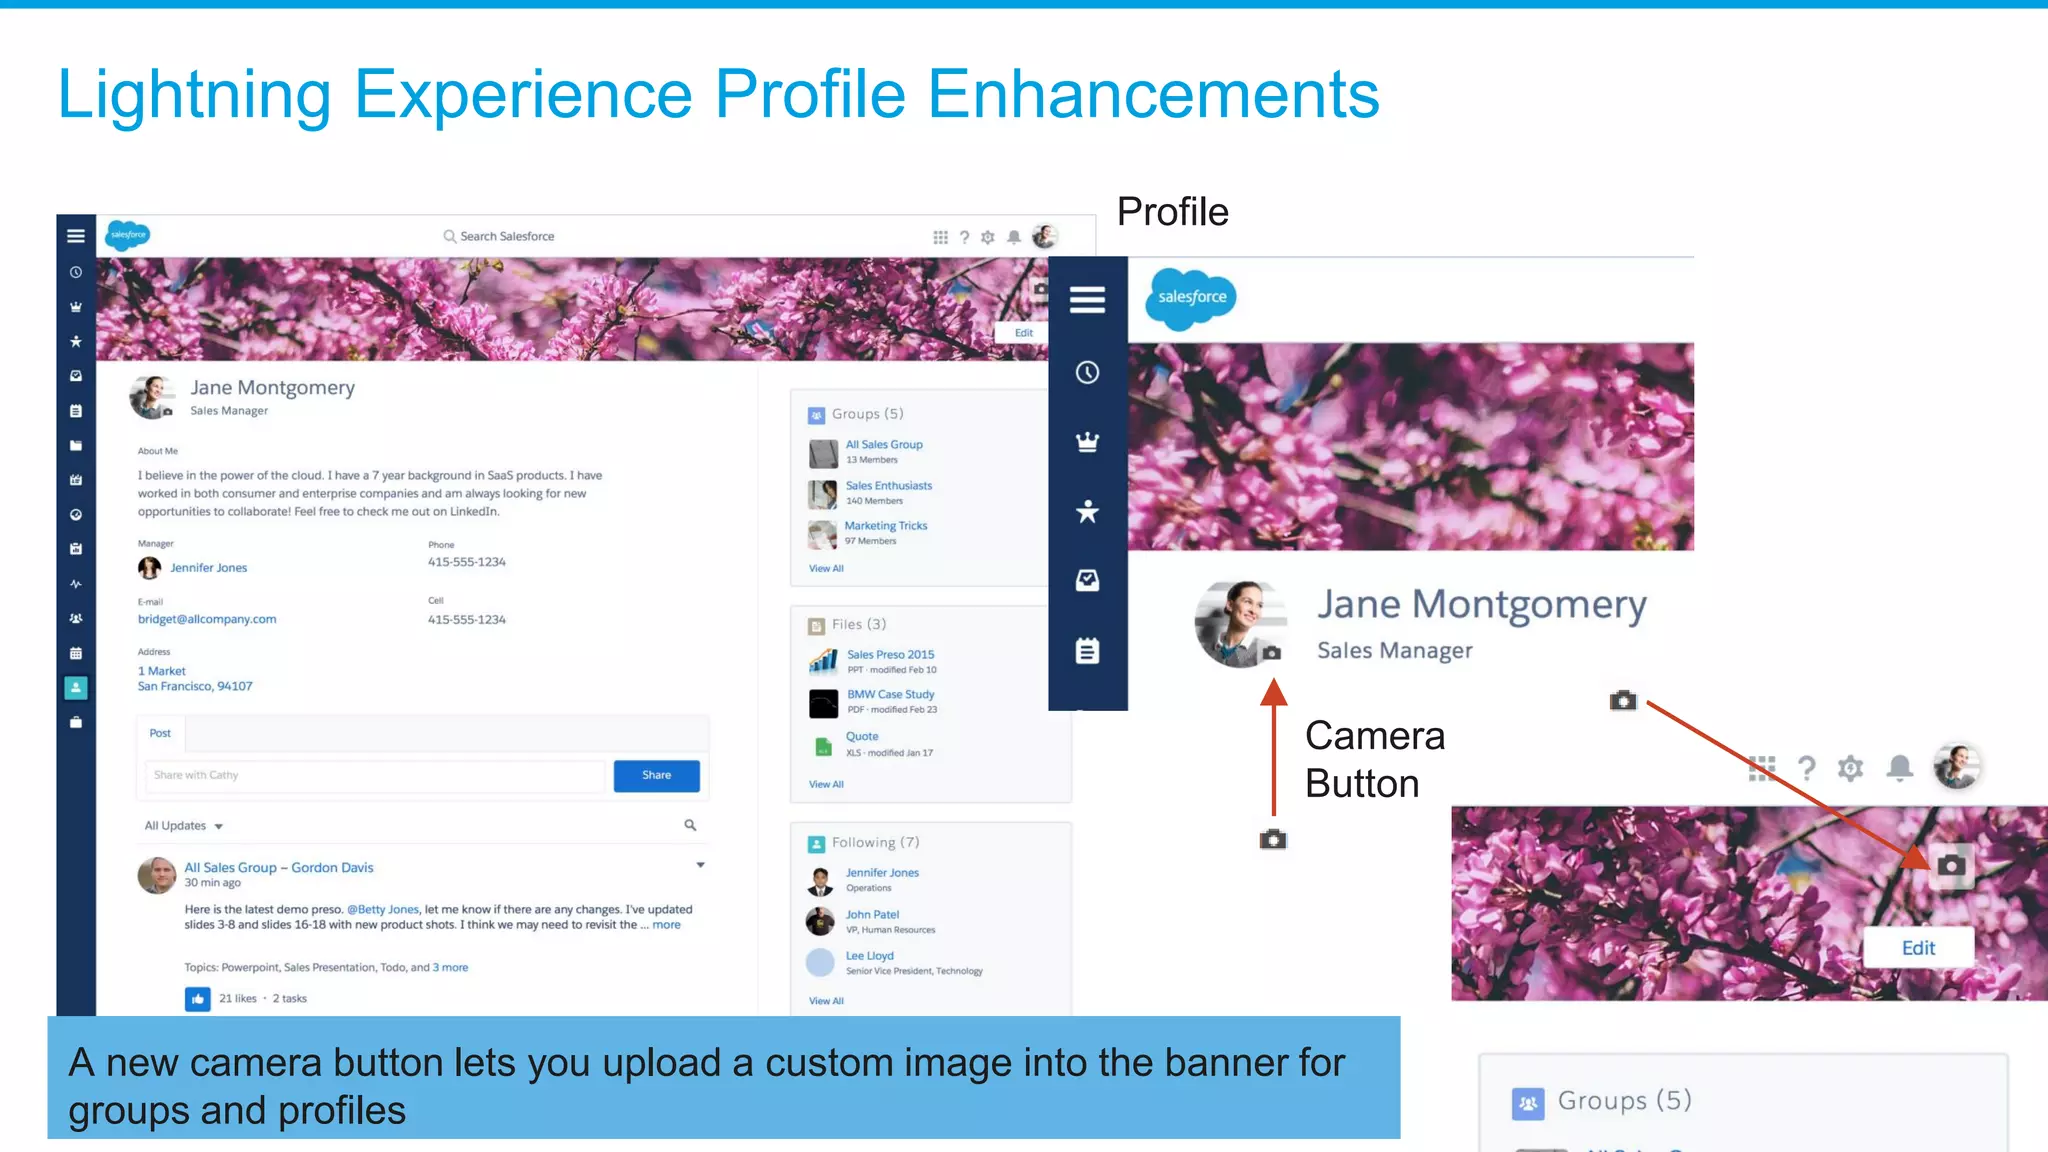
Task: Click the camera icon on the bottom-right banner
Action: point(1951,865)
